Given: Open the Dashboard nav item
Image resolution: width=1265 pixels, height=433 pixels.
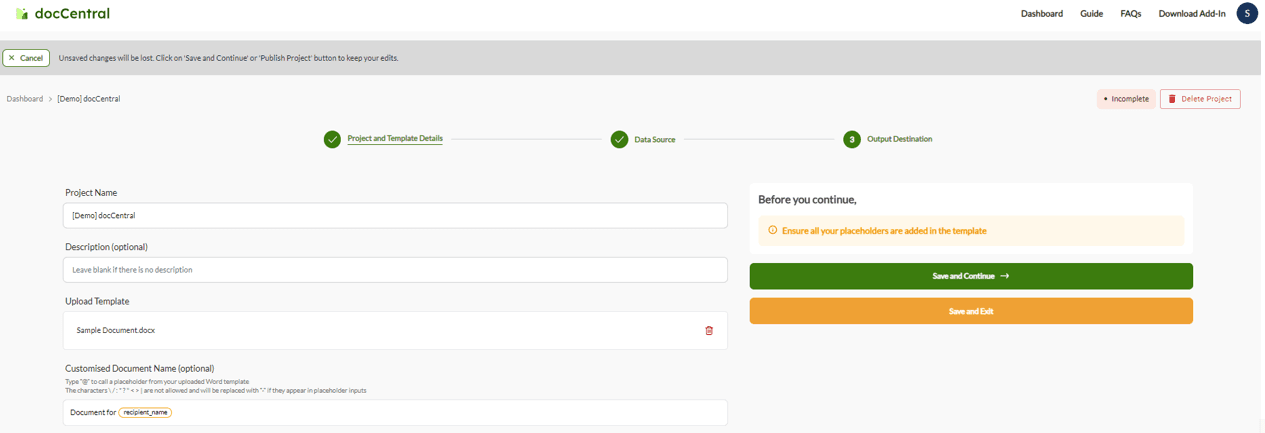Looking at the screenshot, I should [1041, 14].
